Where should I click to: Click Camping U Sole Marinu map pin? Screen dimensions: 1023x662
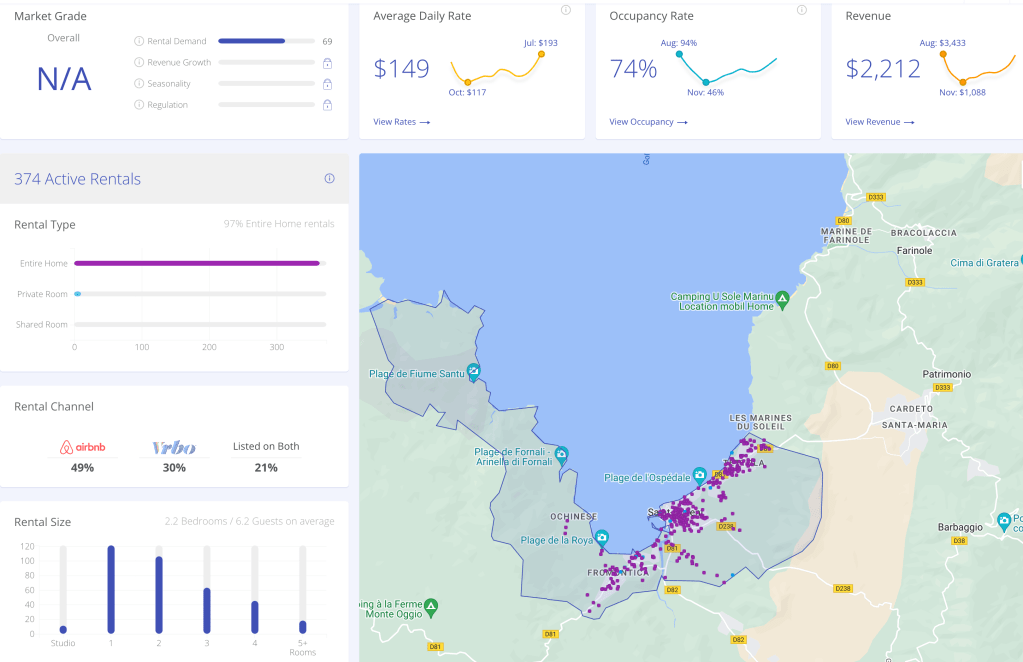point(783,299)
